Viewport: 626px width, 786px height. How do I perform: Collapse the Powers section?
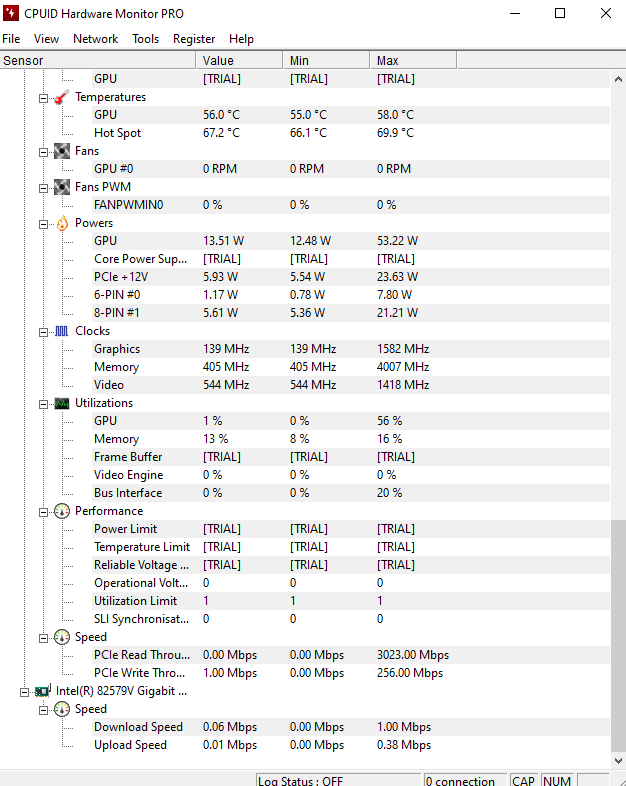(x=43, y=223)
